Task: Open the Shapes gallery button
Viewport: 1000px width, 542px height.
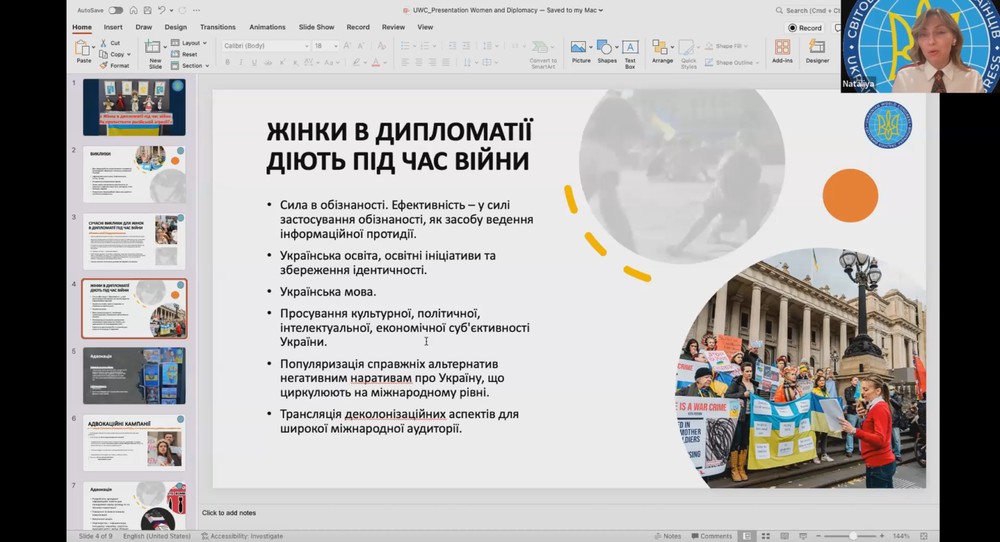Action: click(606, 52)
